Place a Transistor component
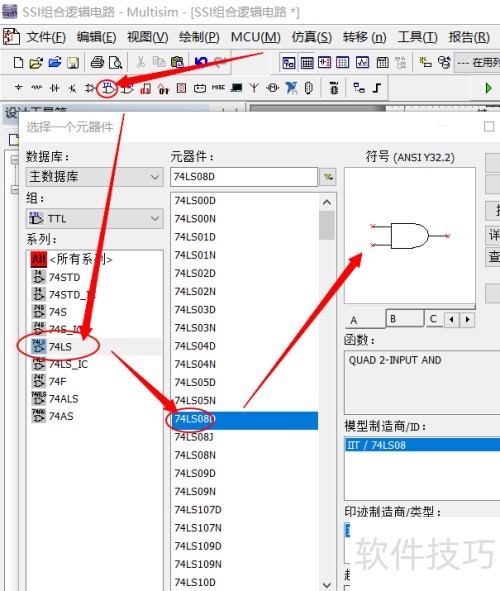The height and width of the screenshot is (591, 500). [x=72, y=88]
